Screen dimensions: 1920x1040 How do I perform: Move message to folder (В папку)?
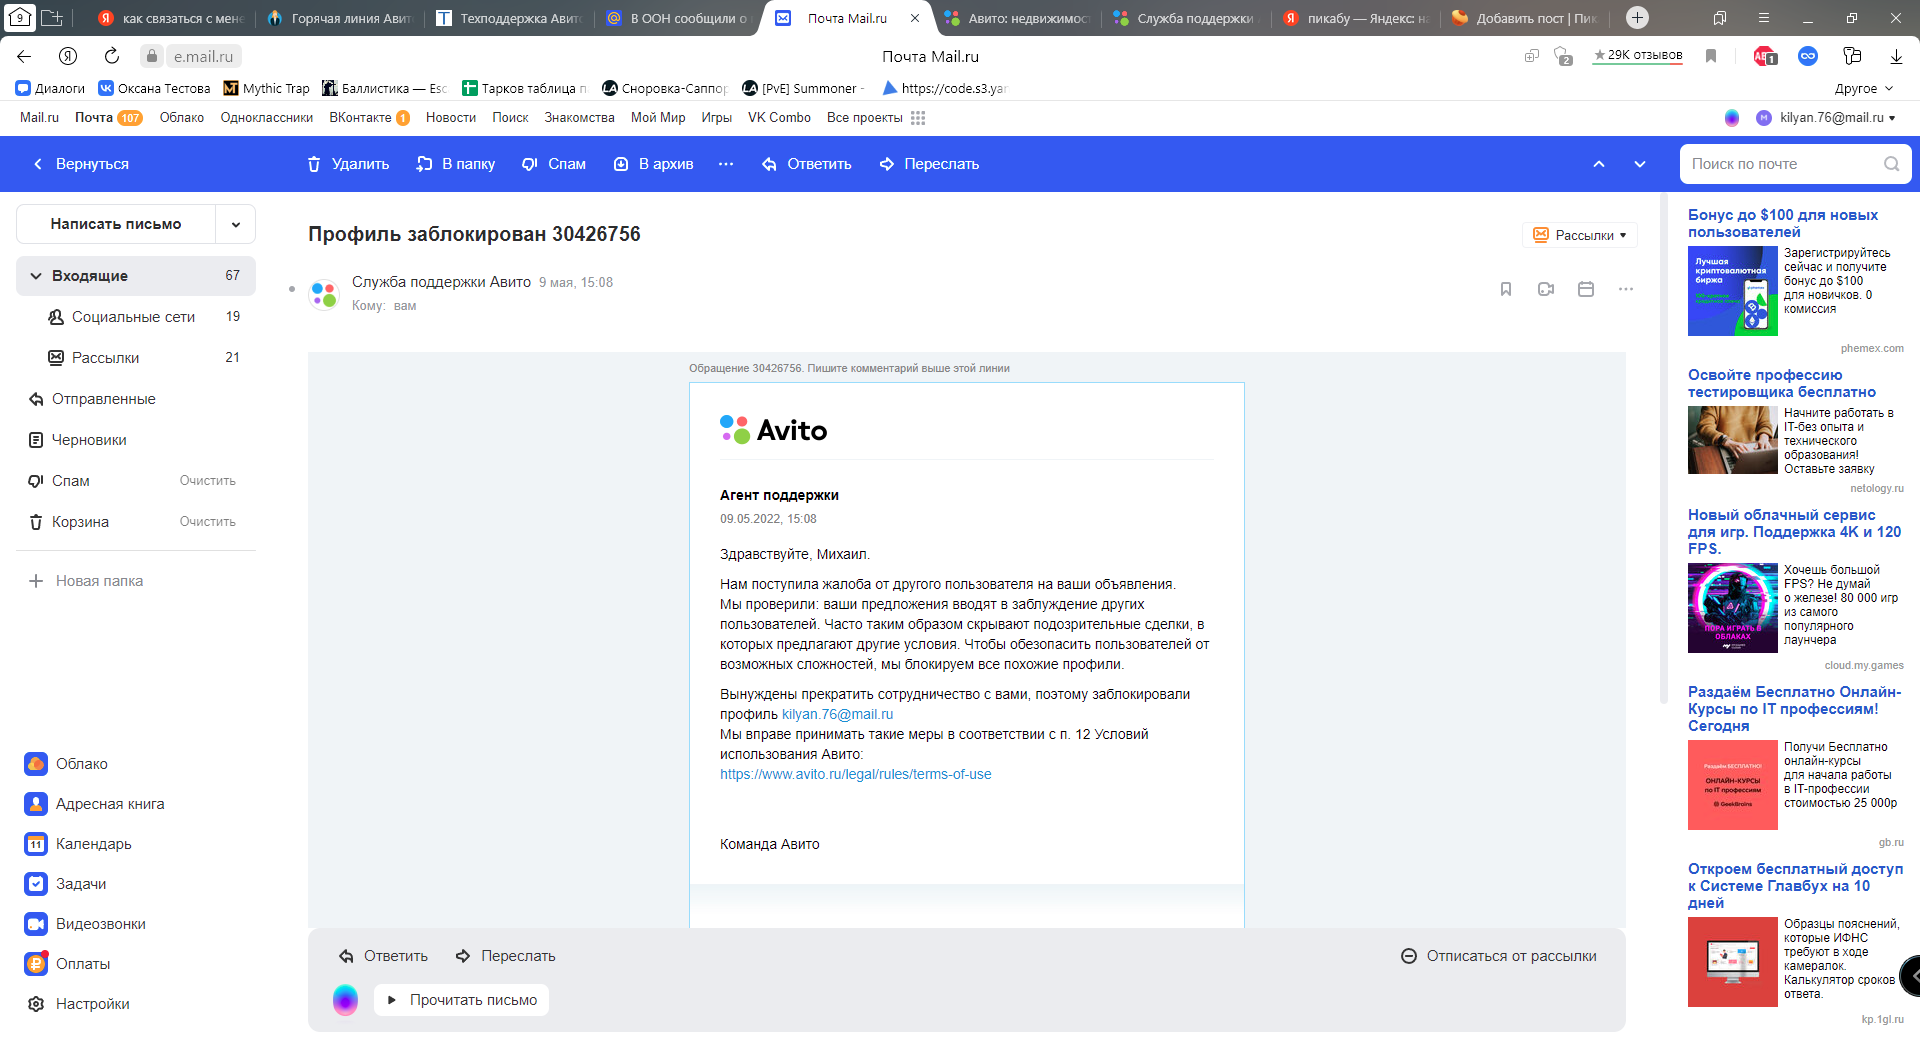click(456, 164)
